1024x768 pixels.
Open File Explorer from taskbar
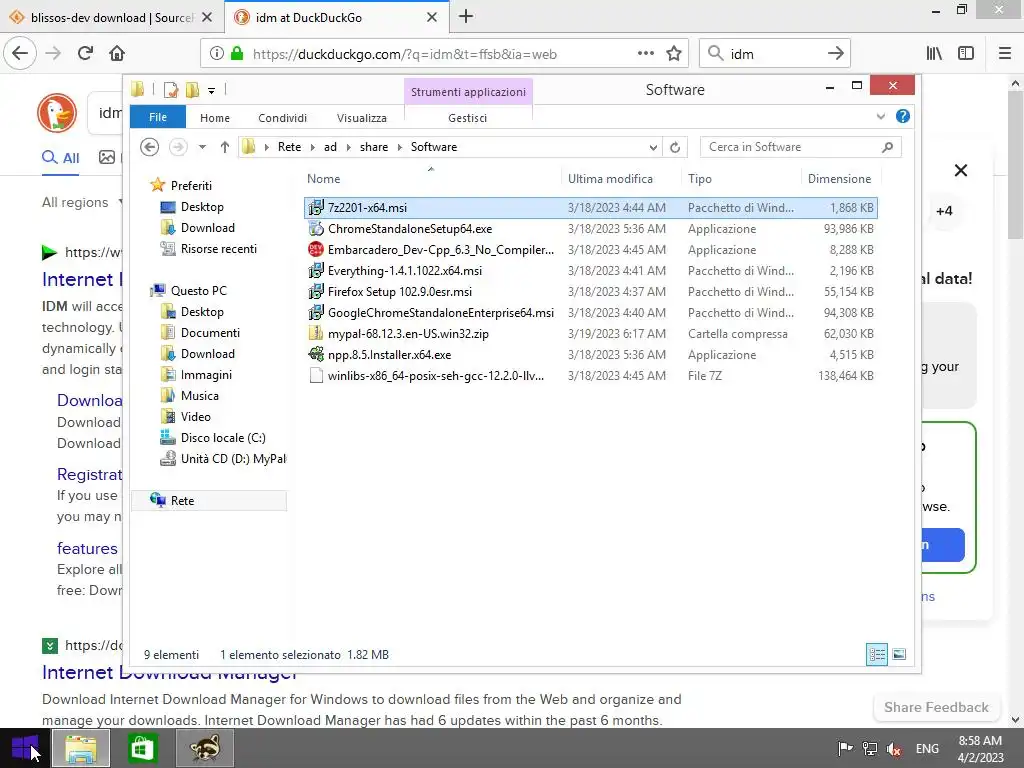pyautogui.click(x=80, y=748)
